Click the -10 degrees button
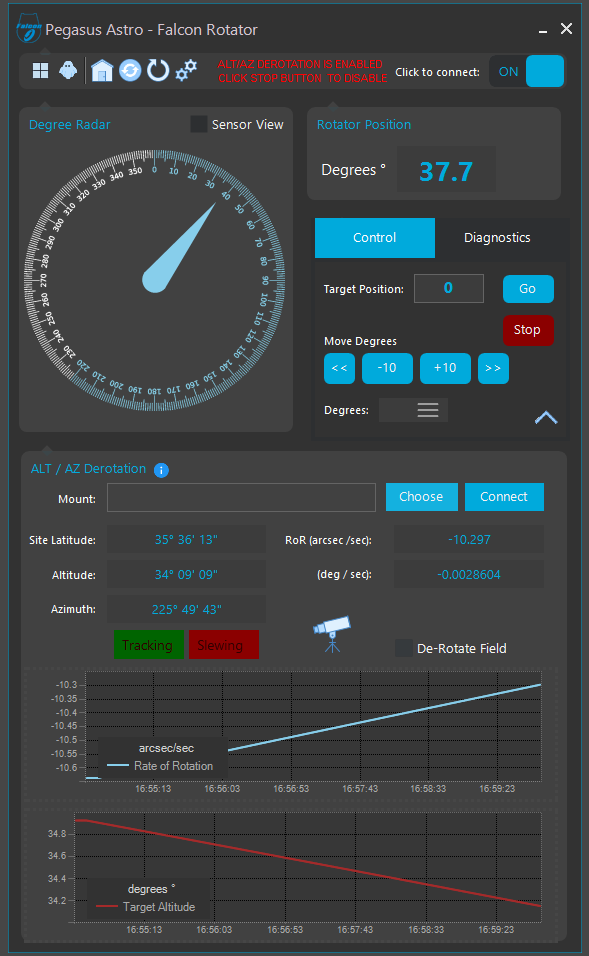589x956 pixels. coord(387,368)
